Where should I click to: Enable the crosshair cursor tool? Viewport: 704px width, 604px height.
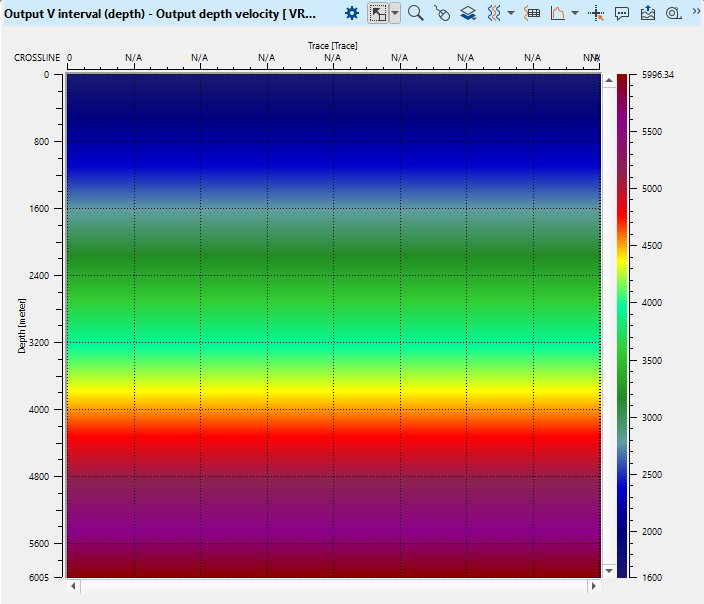click(x=597, y=13)
